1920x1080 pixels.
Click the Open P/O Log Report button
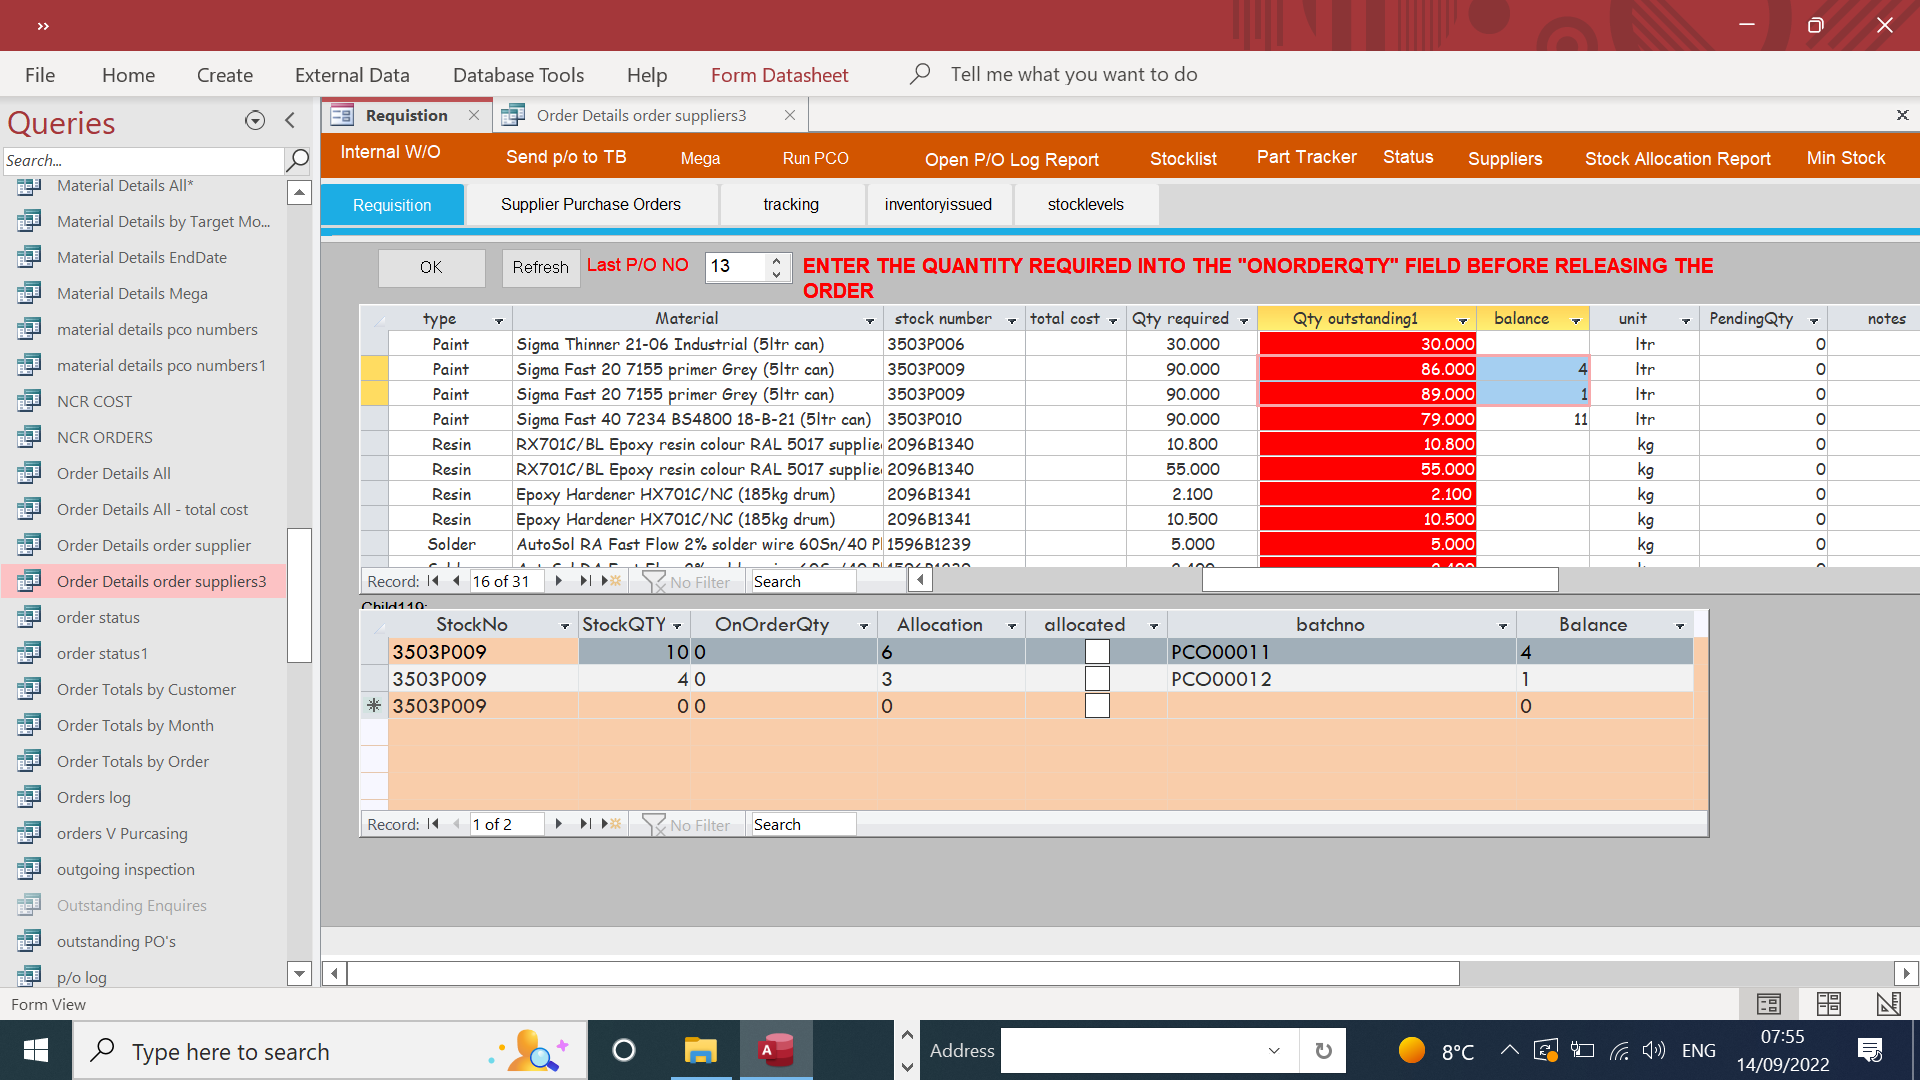[x=1011, y=160]
